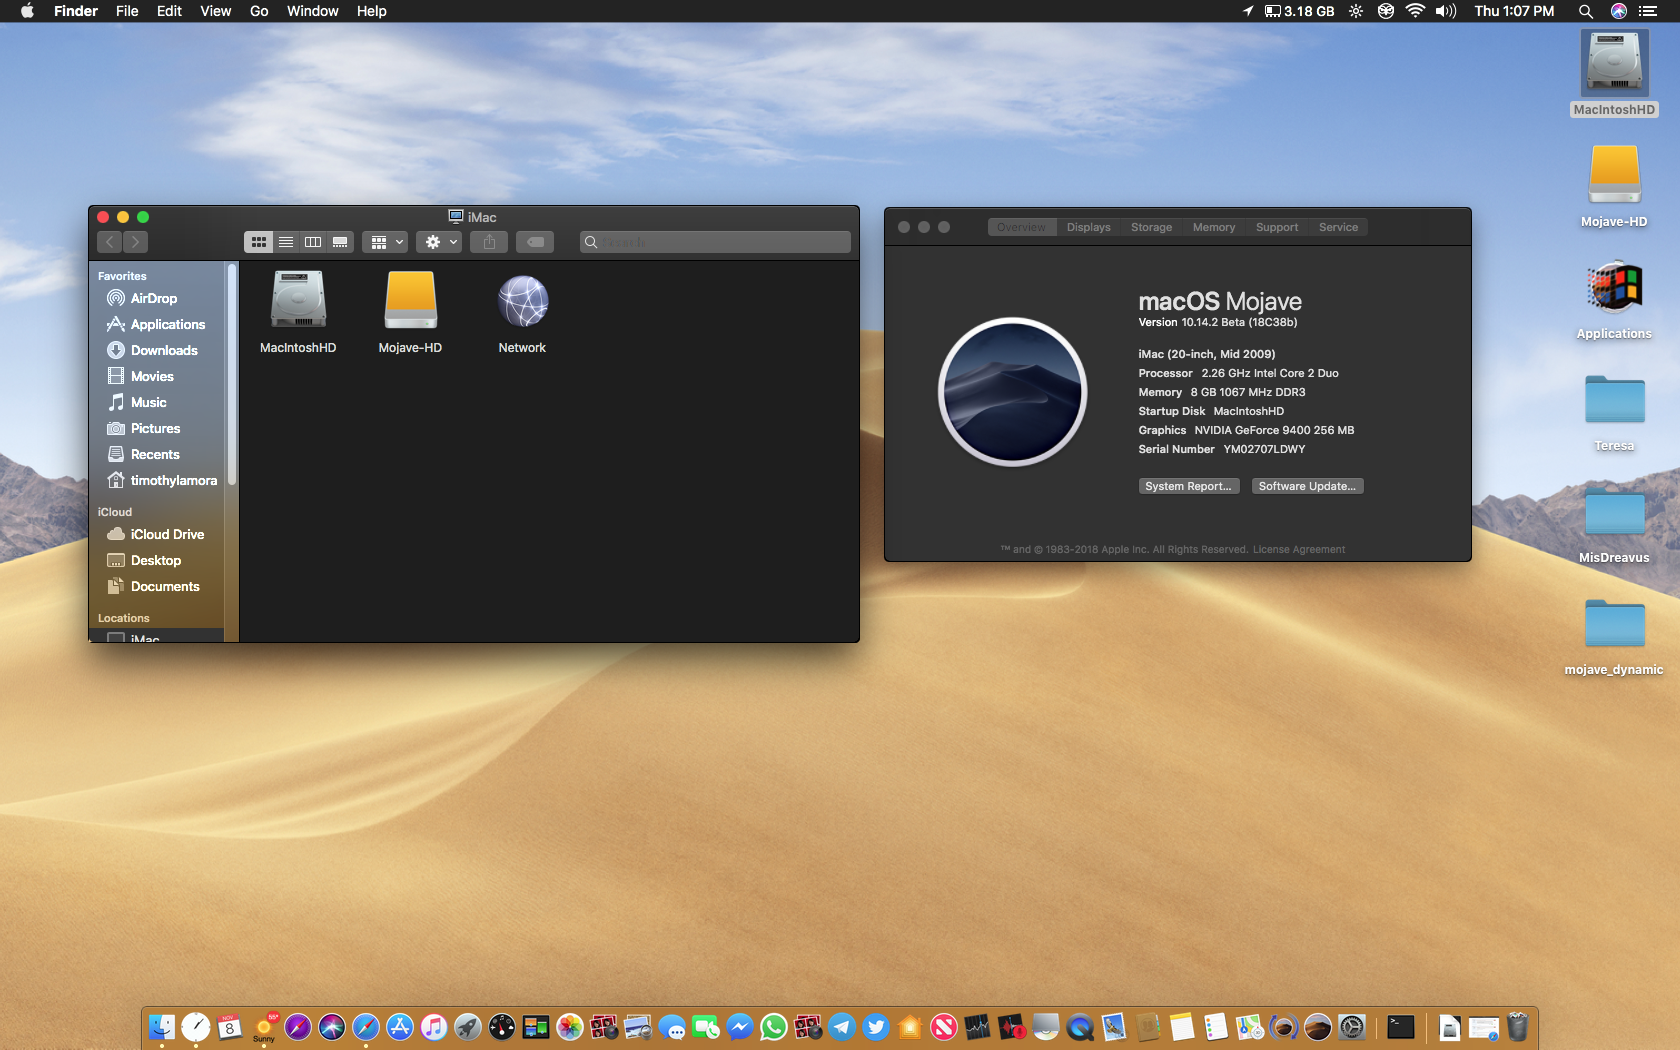Switch Finder to icon view

pyautogui.click(x=258, y=242)
